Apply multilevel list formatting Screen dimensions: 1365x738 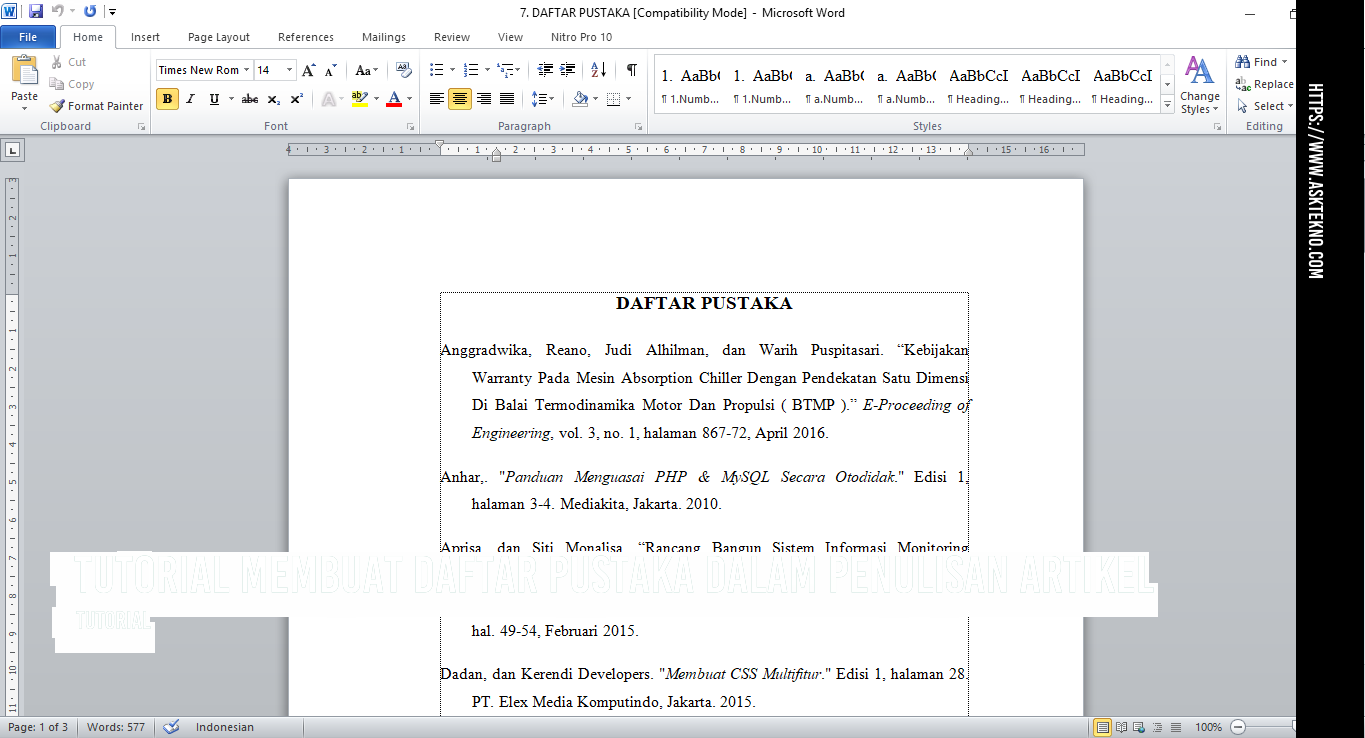coord(505,70)
